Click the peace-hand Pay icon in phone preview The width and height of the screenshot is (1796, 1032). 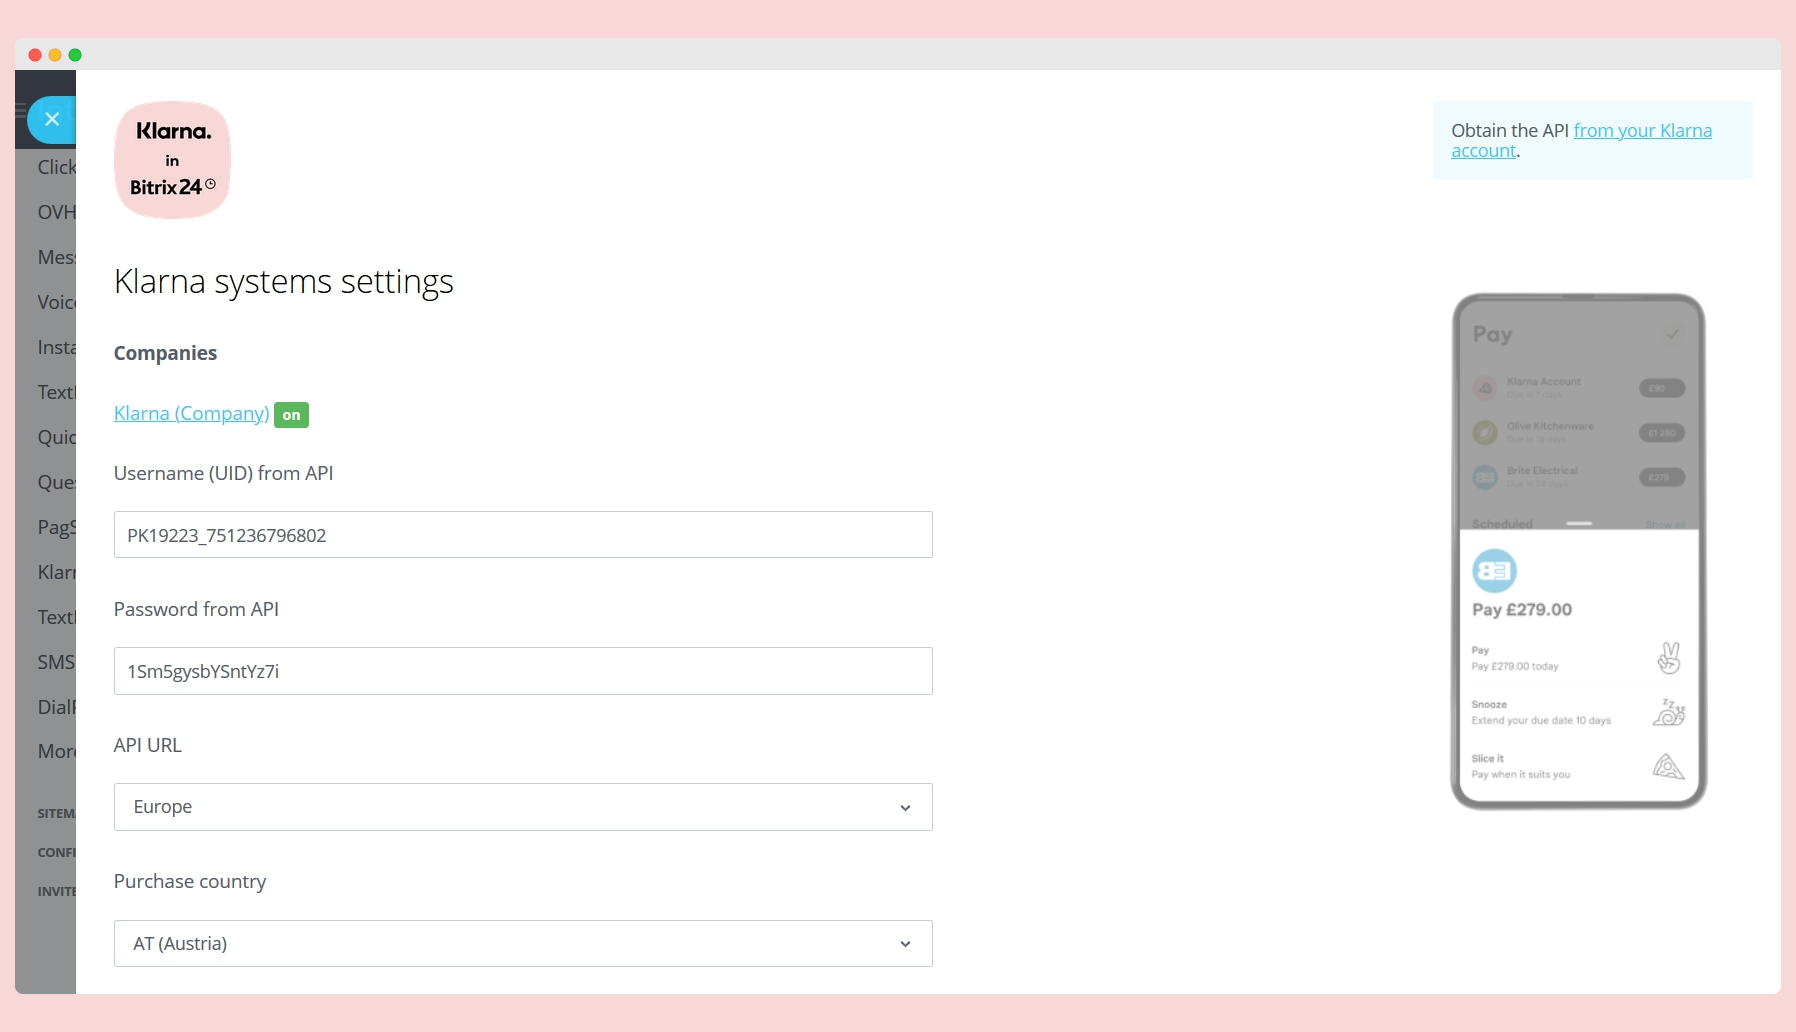click(x=1669, y=657)
